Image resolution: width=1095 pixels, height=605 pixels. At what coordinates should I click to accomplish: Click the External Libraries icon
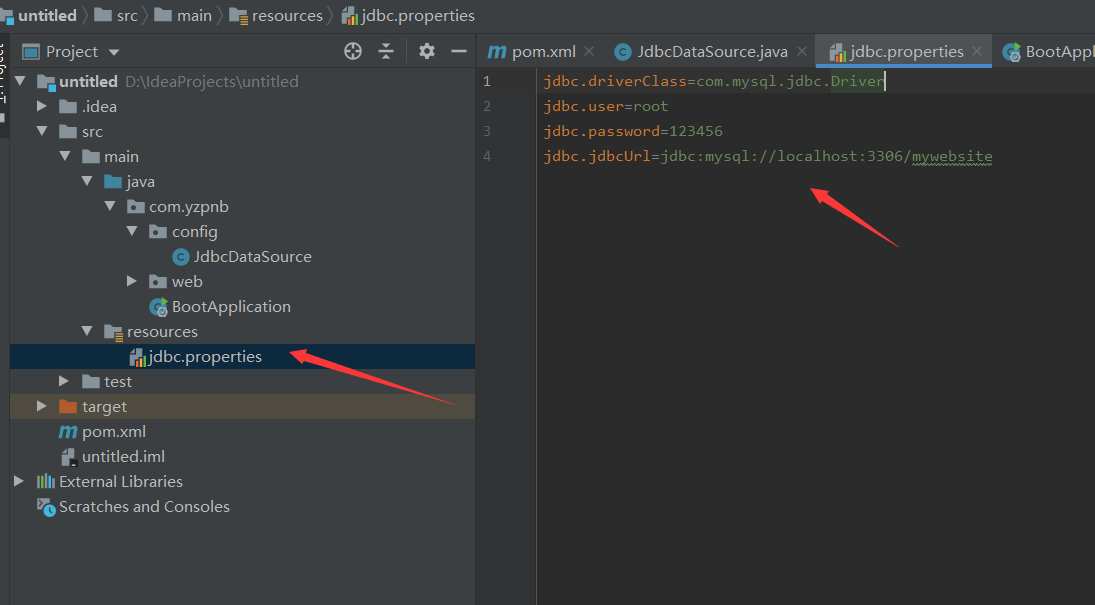click(45, 481)
